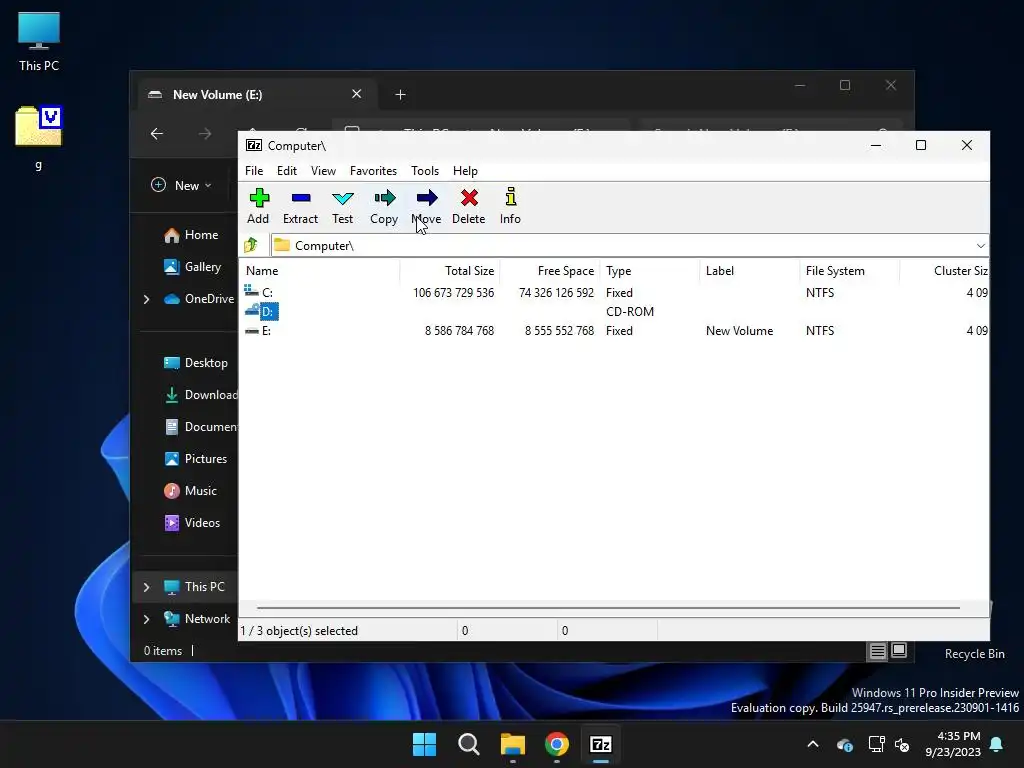This screenshot has height=768, width=1024.
Task: Open the muted volume tray icon
Action: [x=903, y=744]
